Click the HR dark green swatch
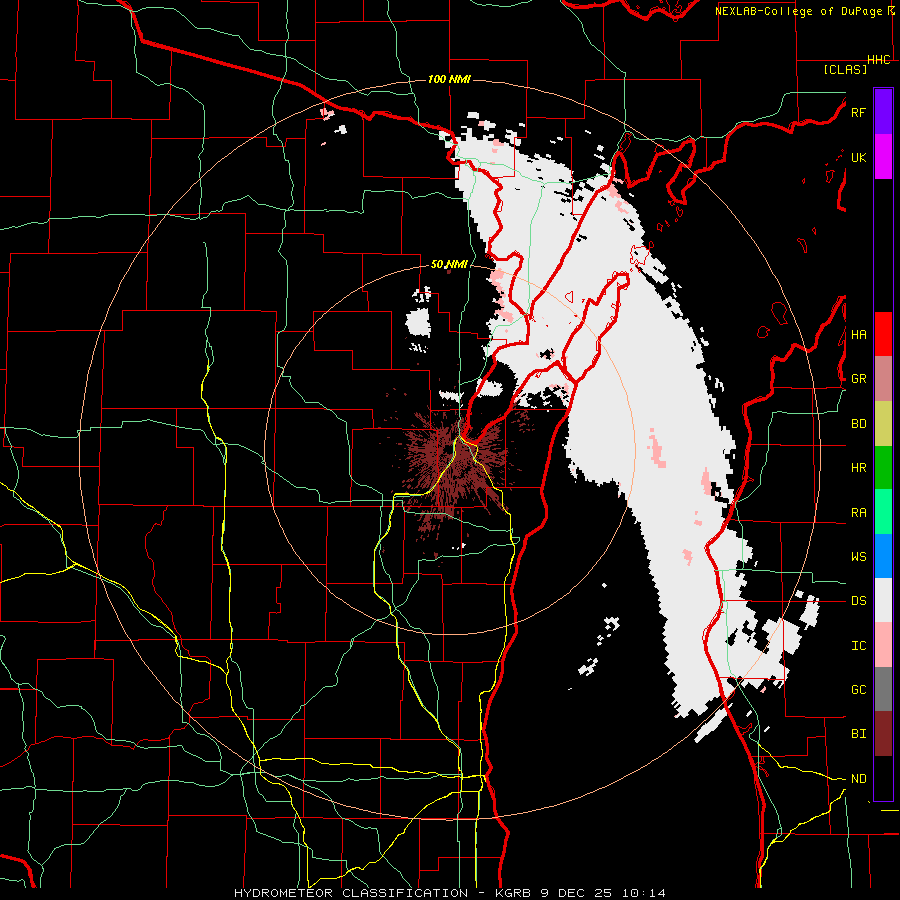 pos(883,468)
